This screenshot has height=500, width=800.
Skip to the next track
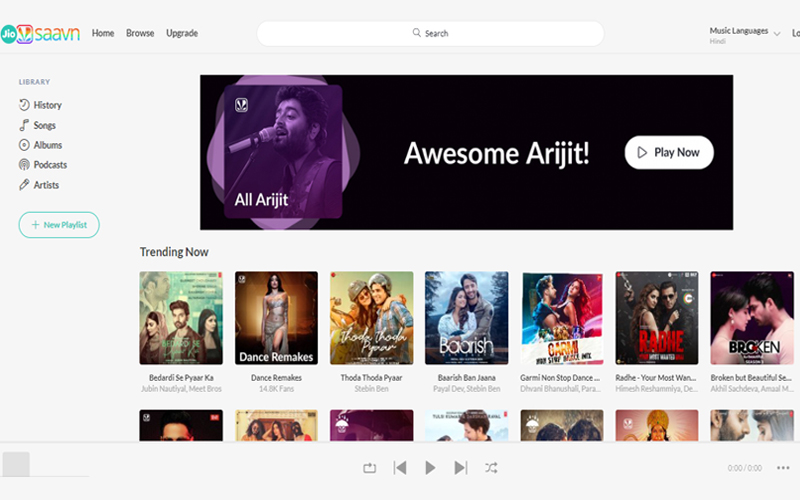coord(460,467)
